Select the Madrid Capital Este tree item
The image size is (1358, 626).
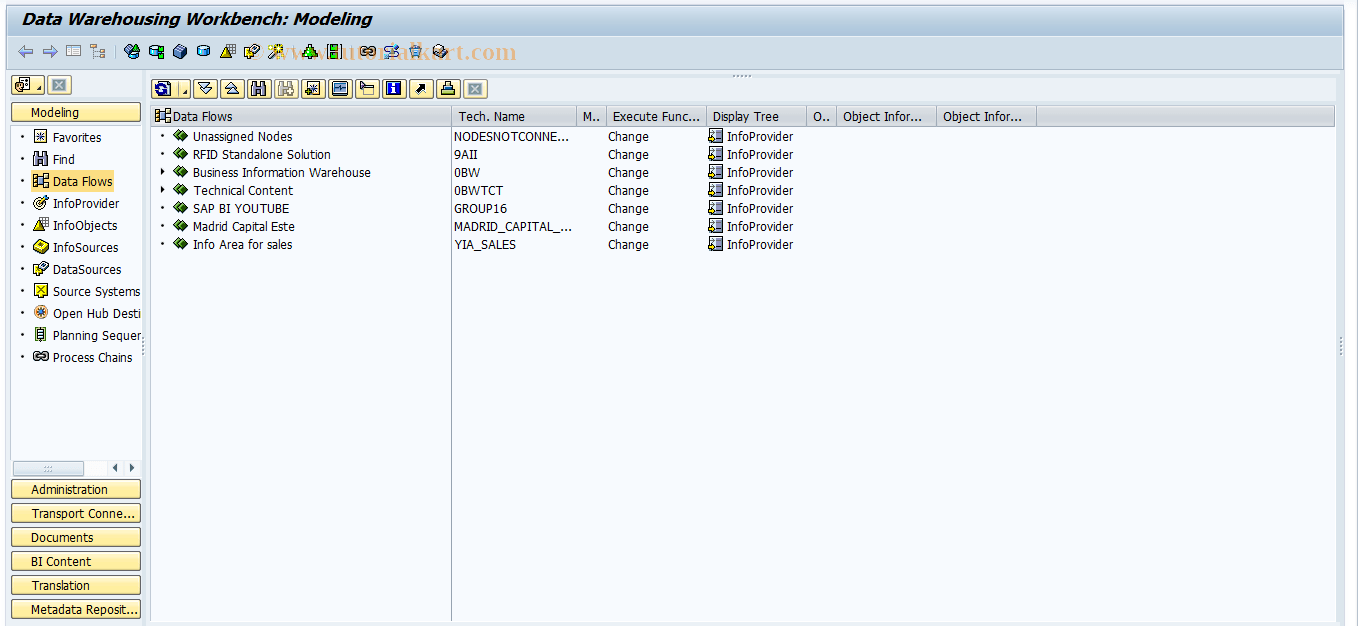pos(242,226)
